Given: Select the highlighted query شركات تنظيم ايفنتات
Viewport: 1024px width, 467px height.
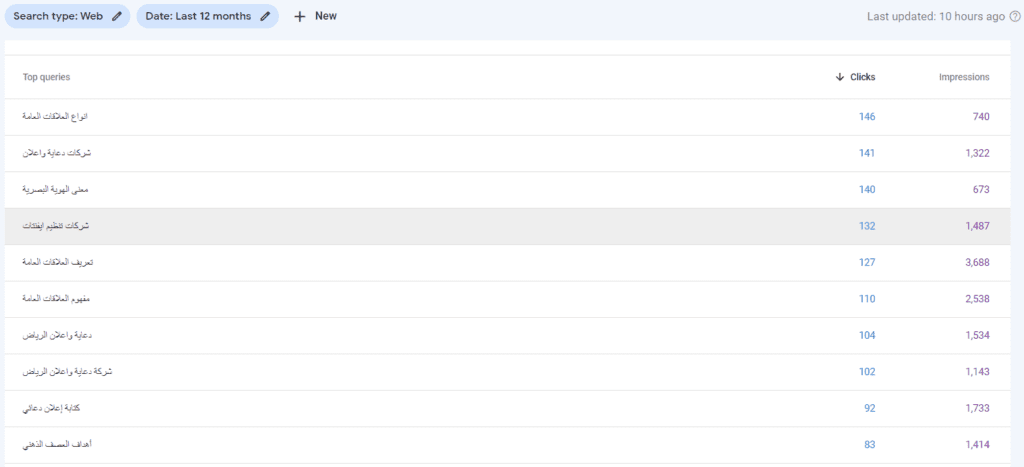Looking at the screenshot, I should tap(56, 226).
